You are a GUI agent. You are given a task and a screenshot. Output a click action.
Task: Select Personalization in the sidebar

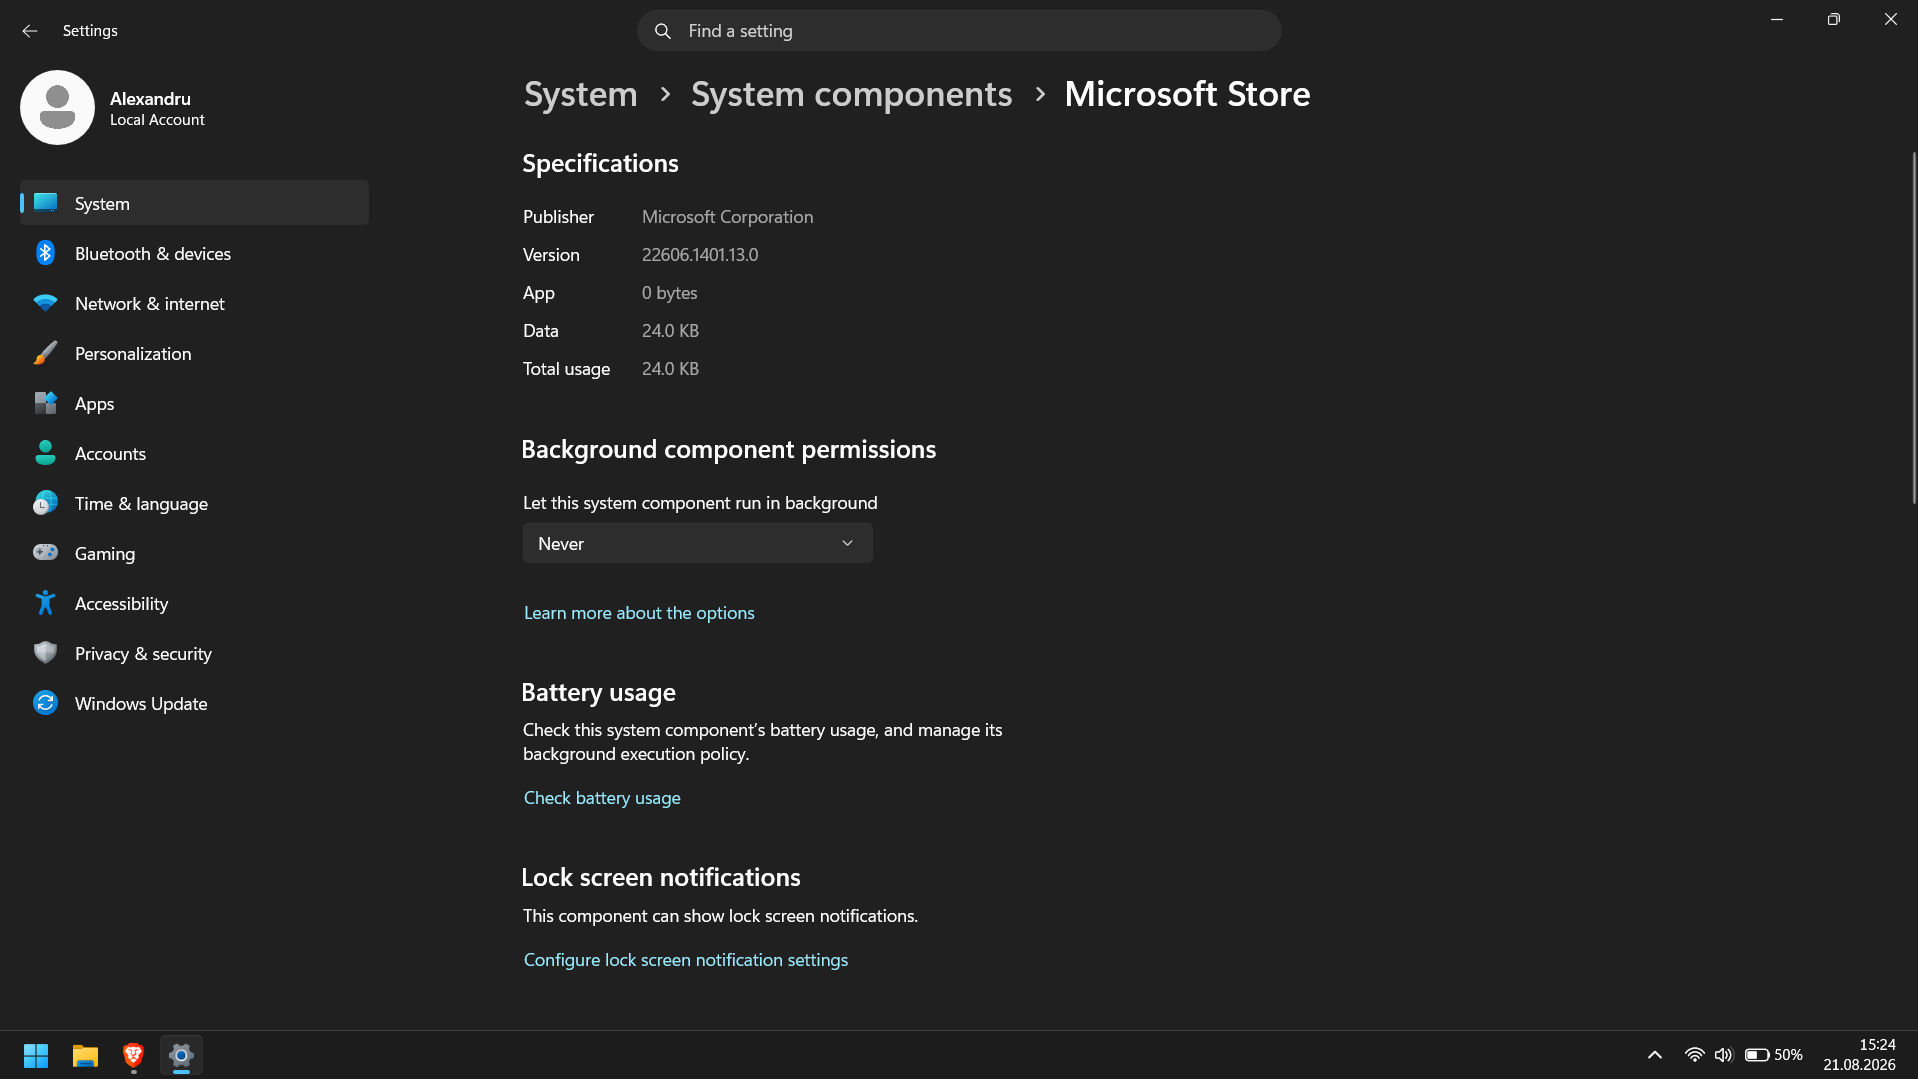tap(194, 353)
